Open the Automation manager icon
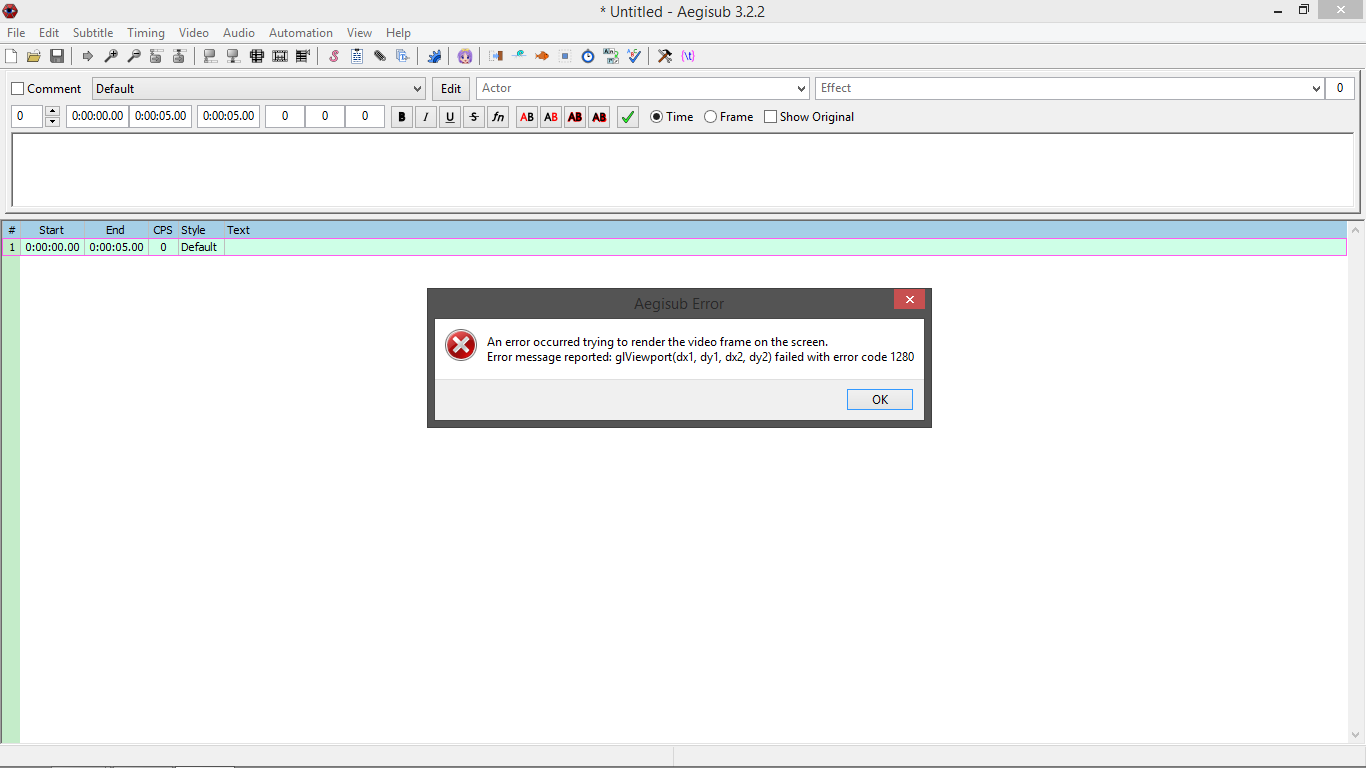Viewport: 1366px width, 768px height. click(x=434, y=56)
